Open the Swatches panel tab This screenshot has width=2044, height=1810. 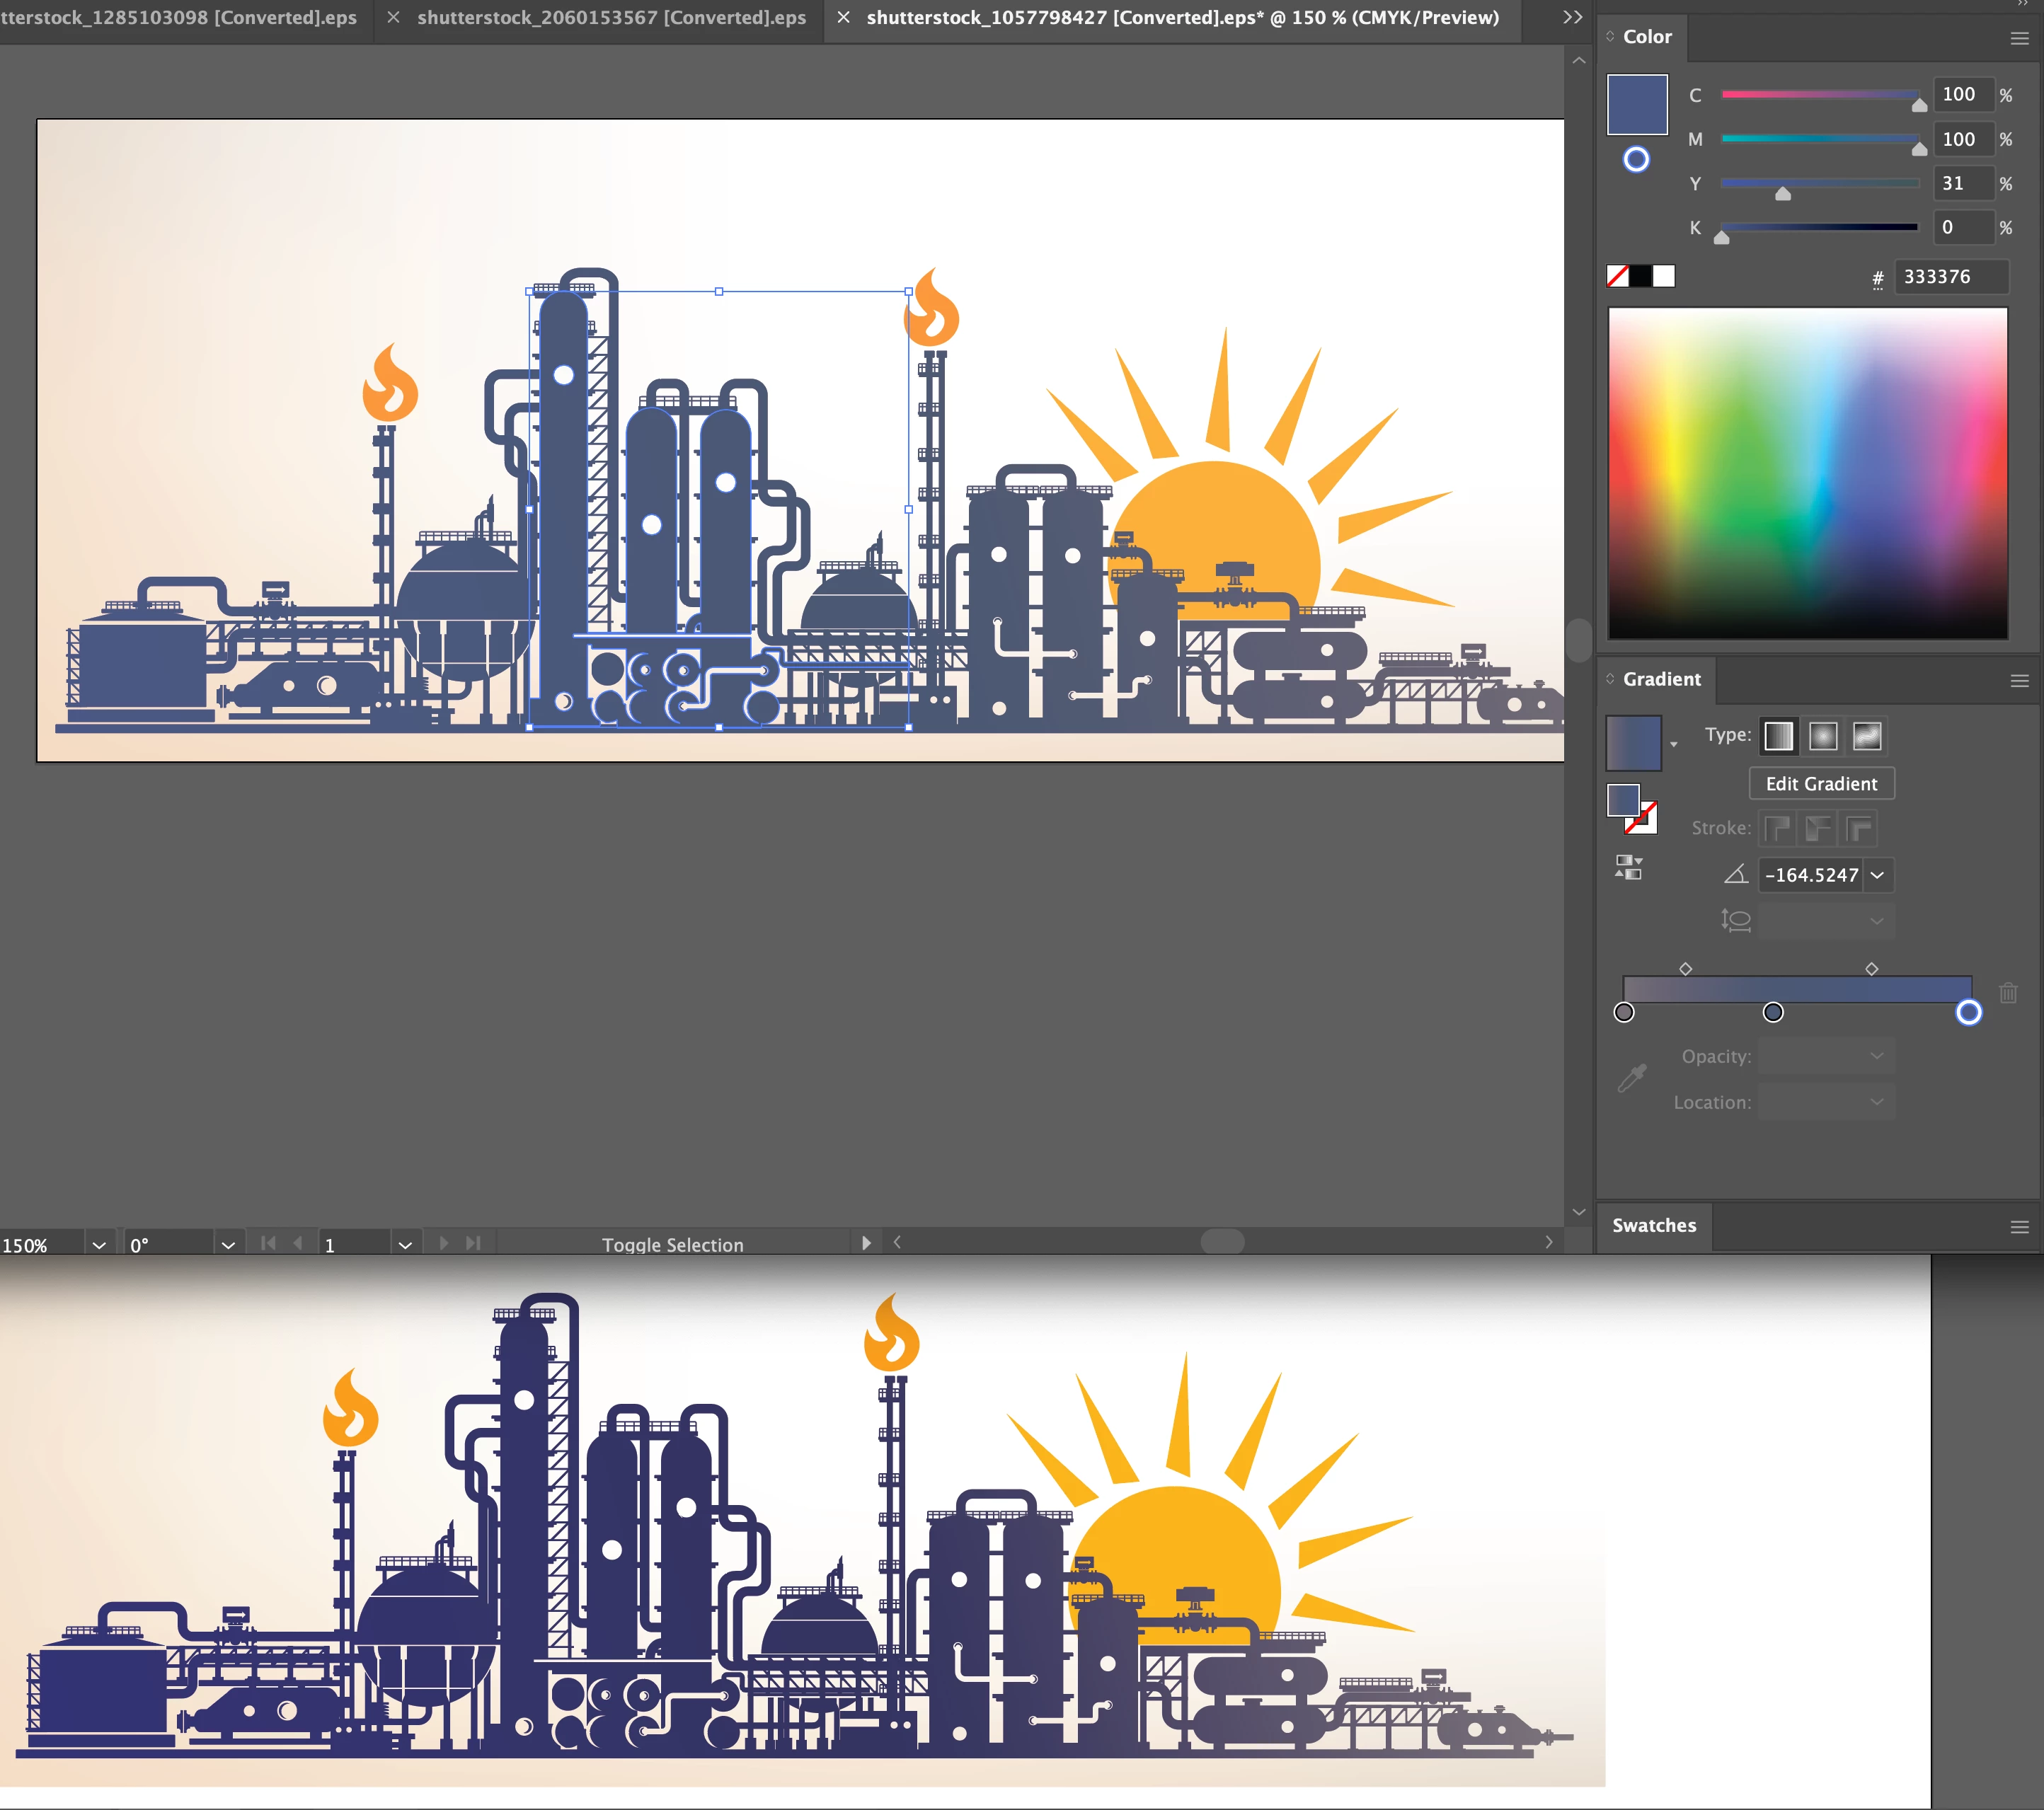pyautogui.click(x=1654, y=1225)
